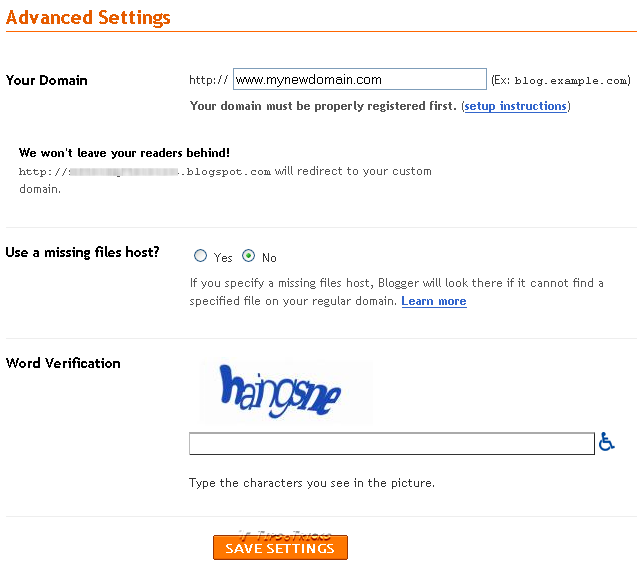Click the captcha verification image

point(286,392)
